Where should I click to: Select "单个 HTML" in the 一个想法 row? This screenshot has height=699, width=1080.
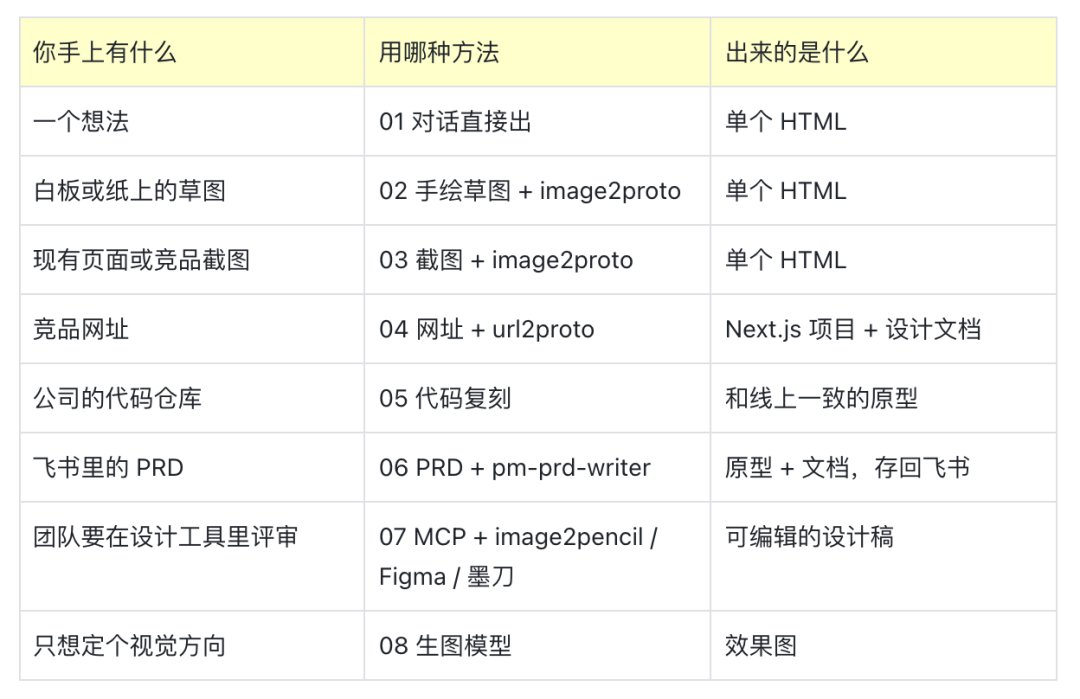pos(884,121)
